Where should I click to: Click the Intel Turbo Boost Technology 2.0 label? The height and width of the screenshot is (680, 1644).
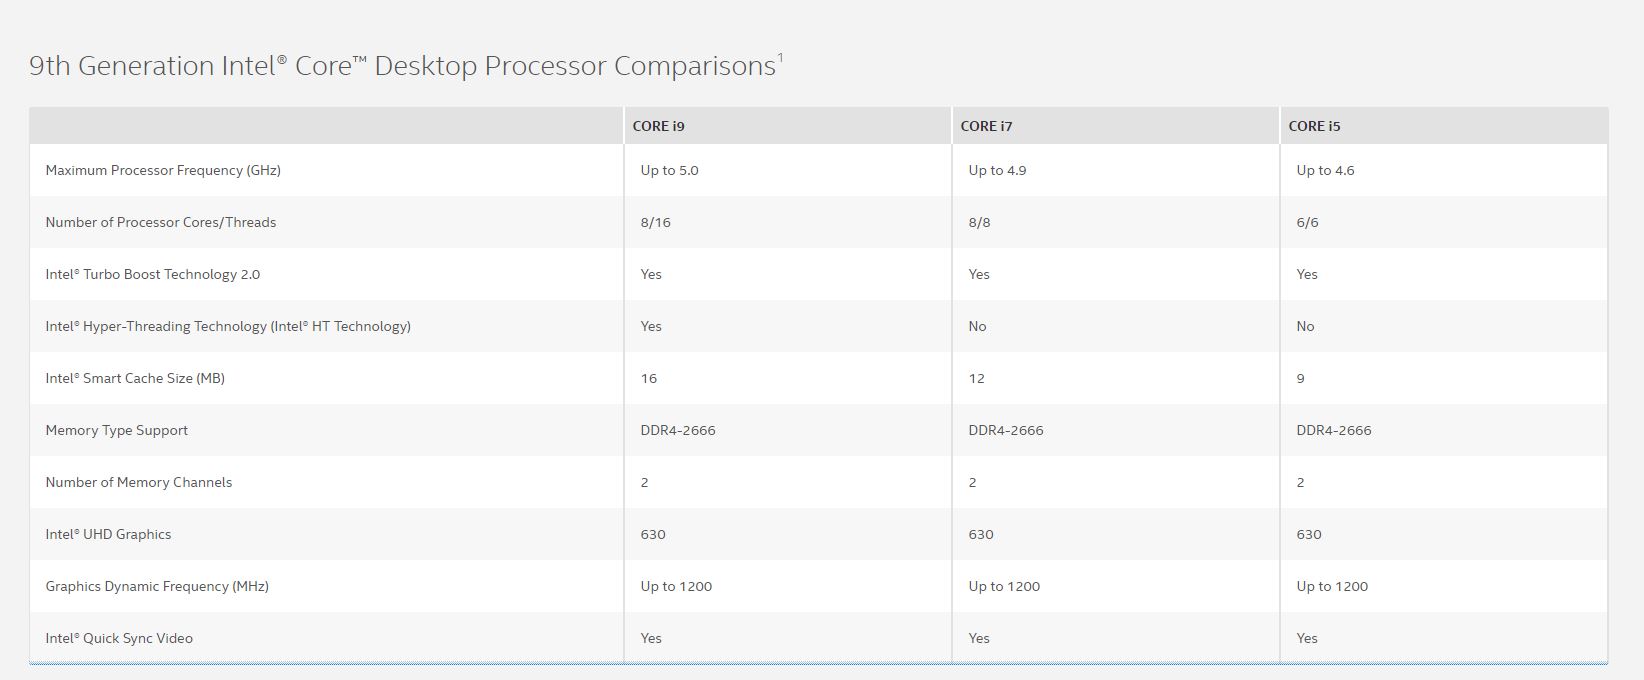pyautogui.click(x=152, y=274)
